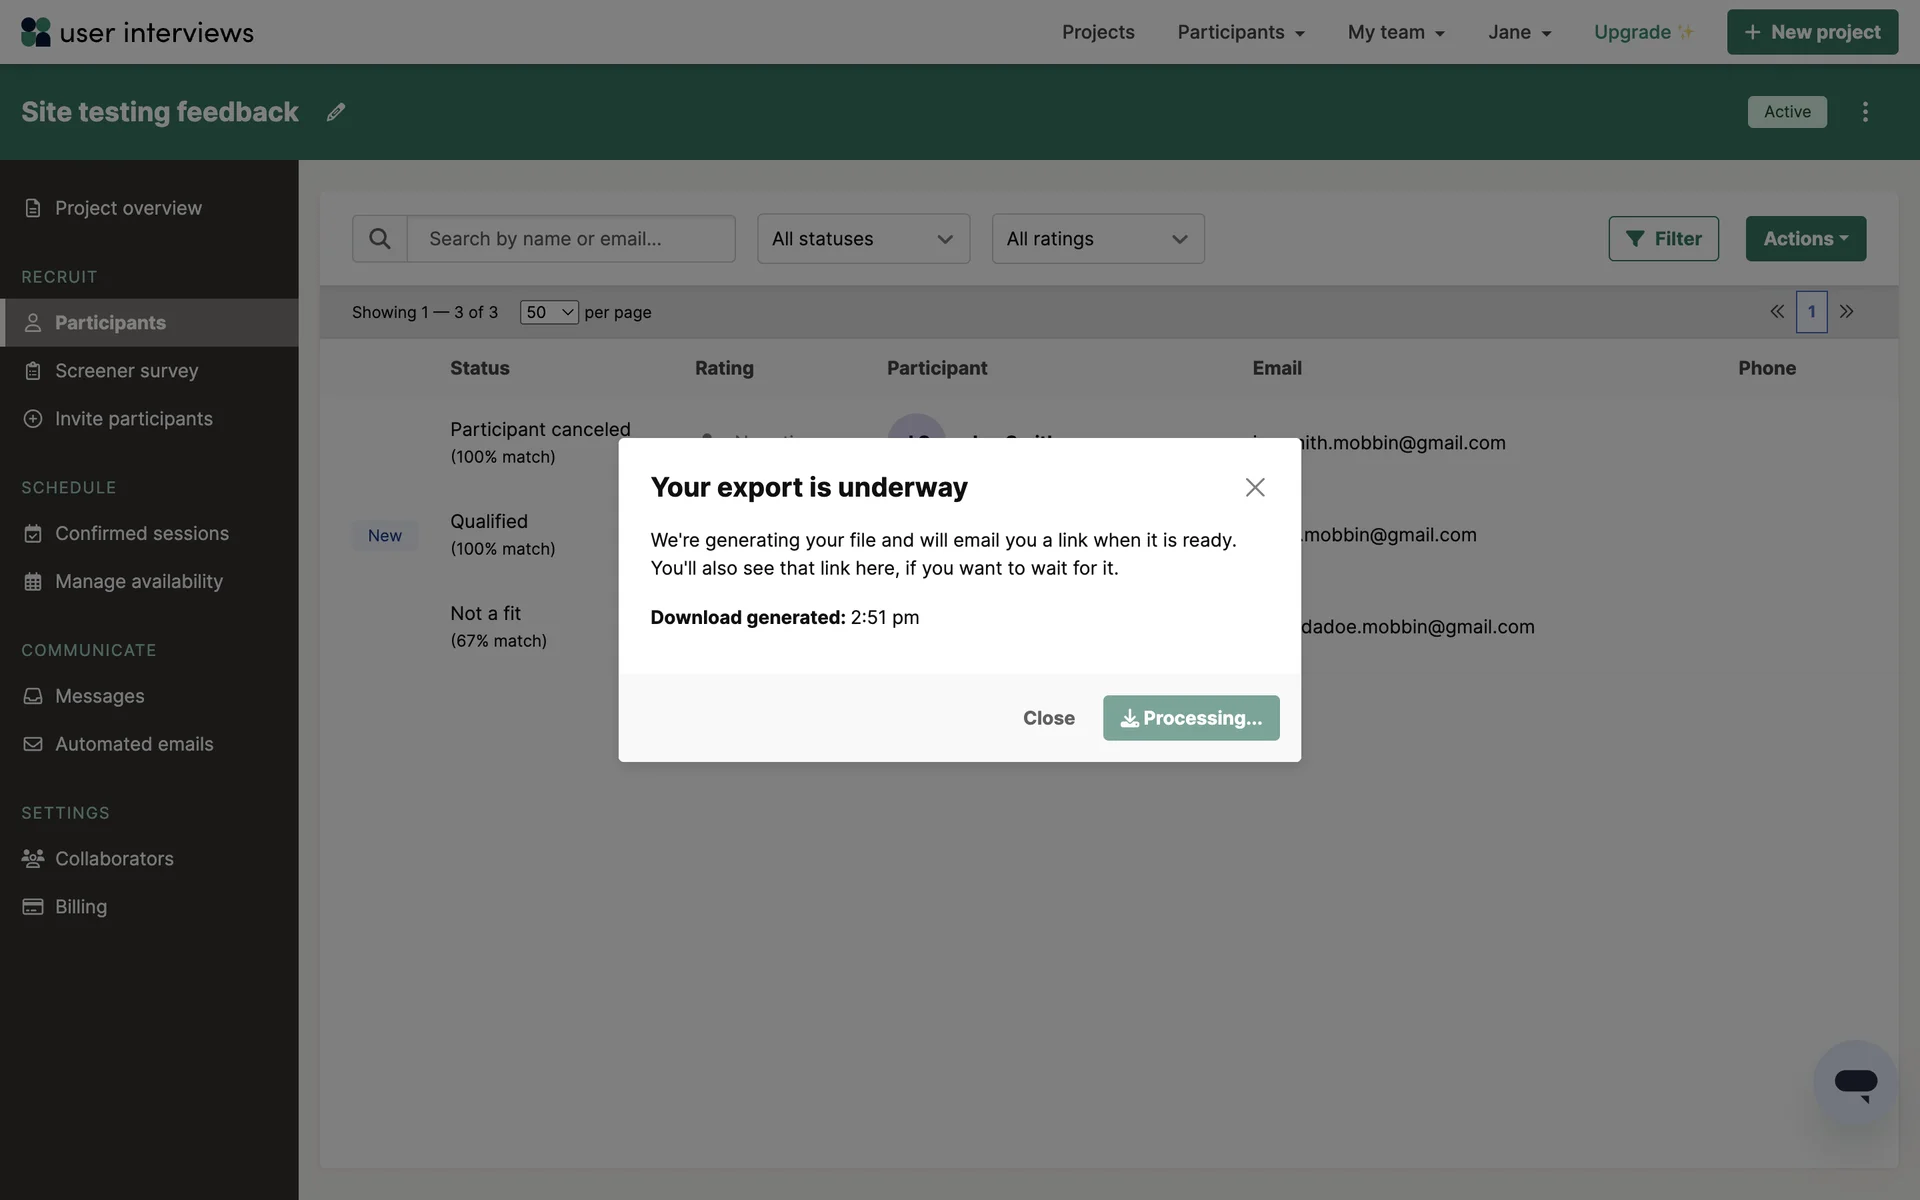Viewport: 1920px width, 1200px height.
Task: Go to the last page using double chevron
Action: pyautogui.click(x=1847, y=312)
